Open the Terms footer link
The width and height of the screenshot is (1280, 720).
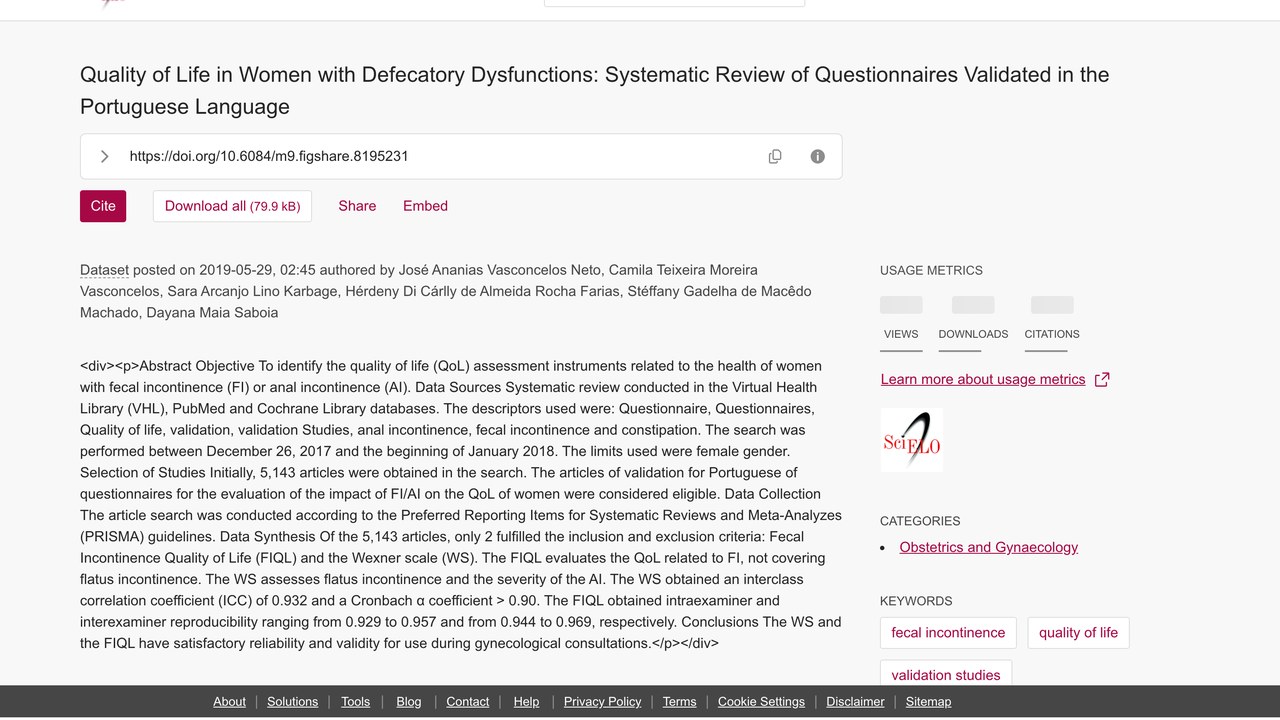(x=679, y=702)
